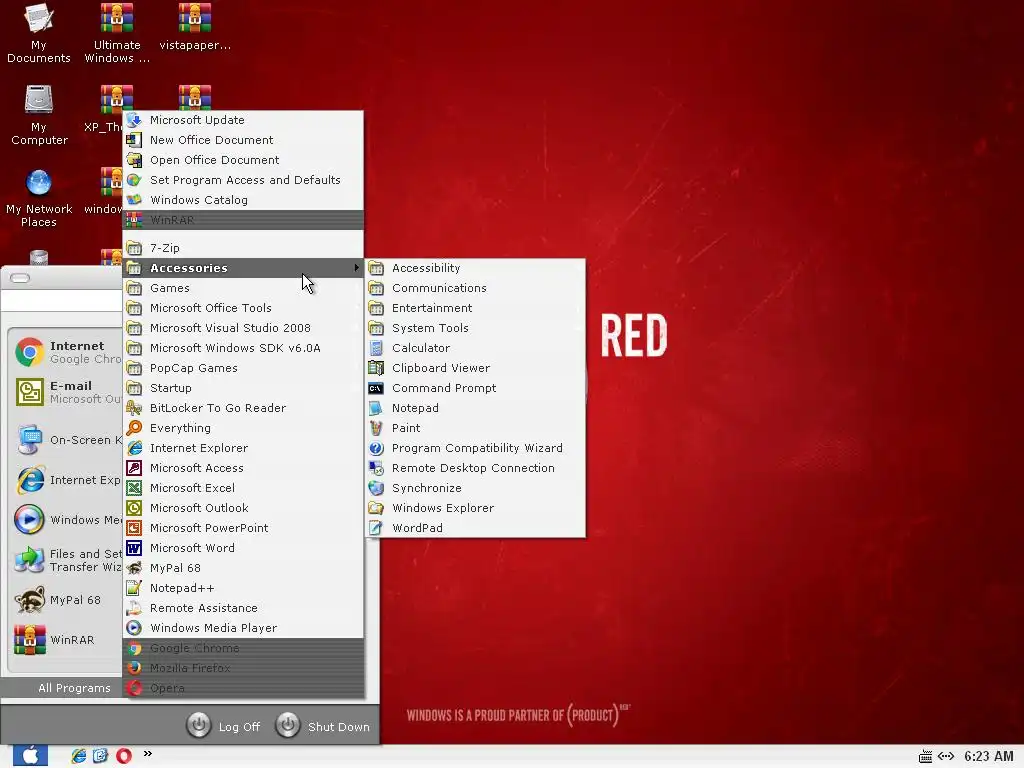Launch WordPad icon
1024x768 pixels.
[376, 528]
